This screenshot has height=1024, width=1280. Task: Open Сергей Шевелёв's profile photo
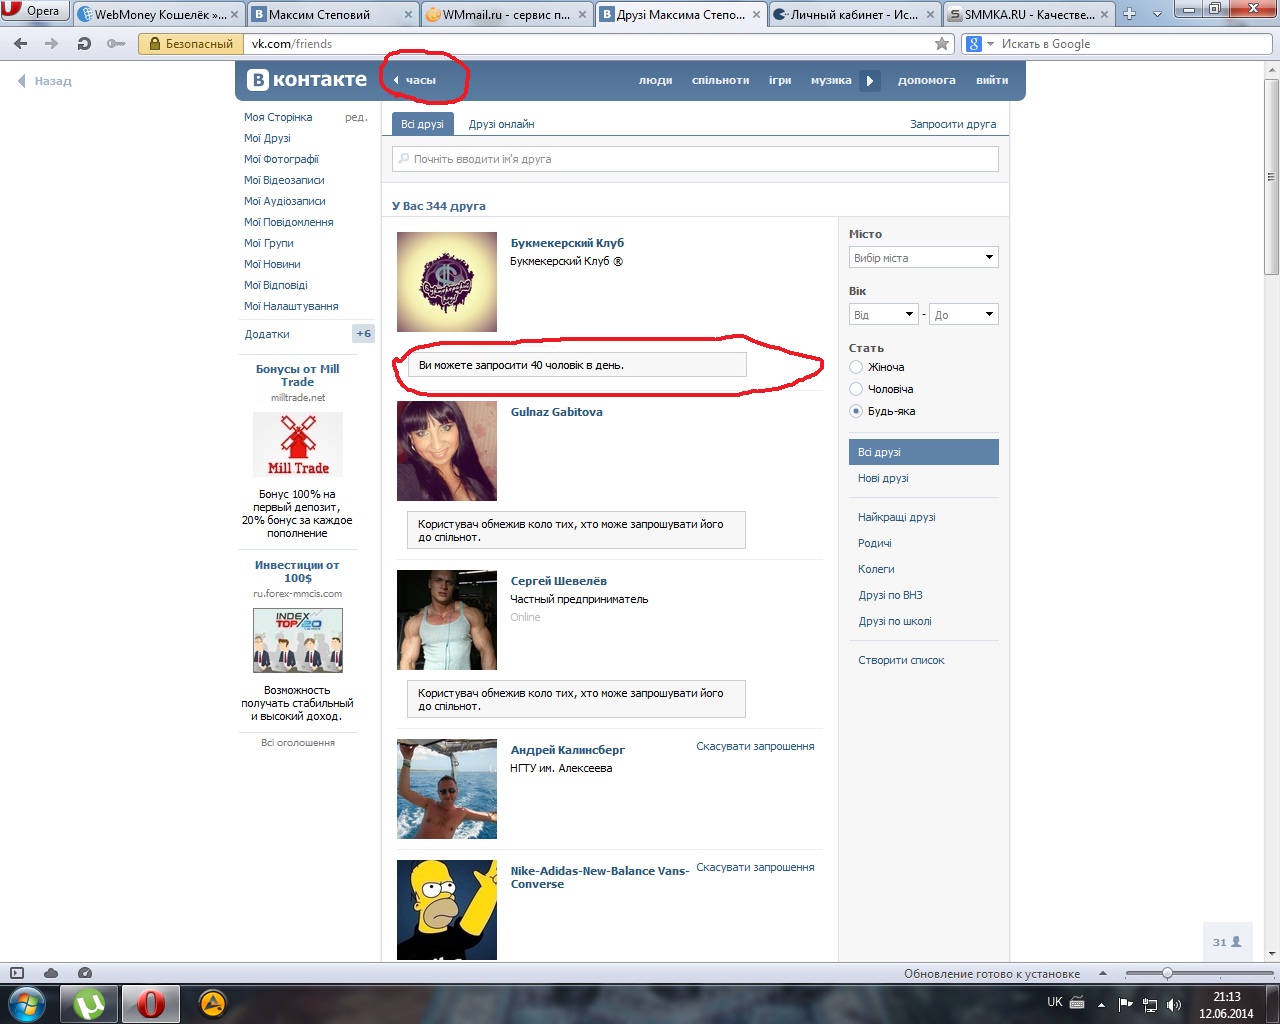pos(447,620)
